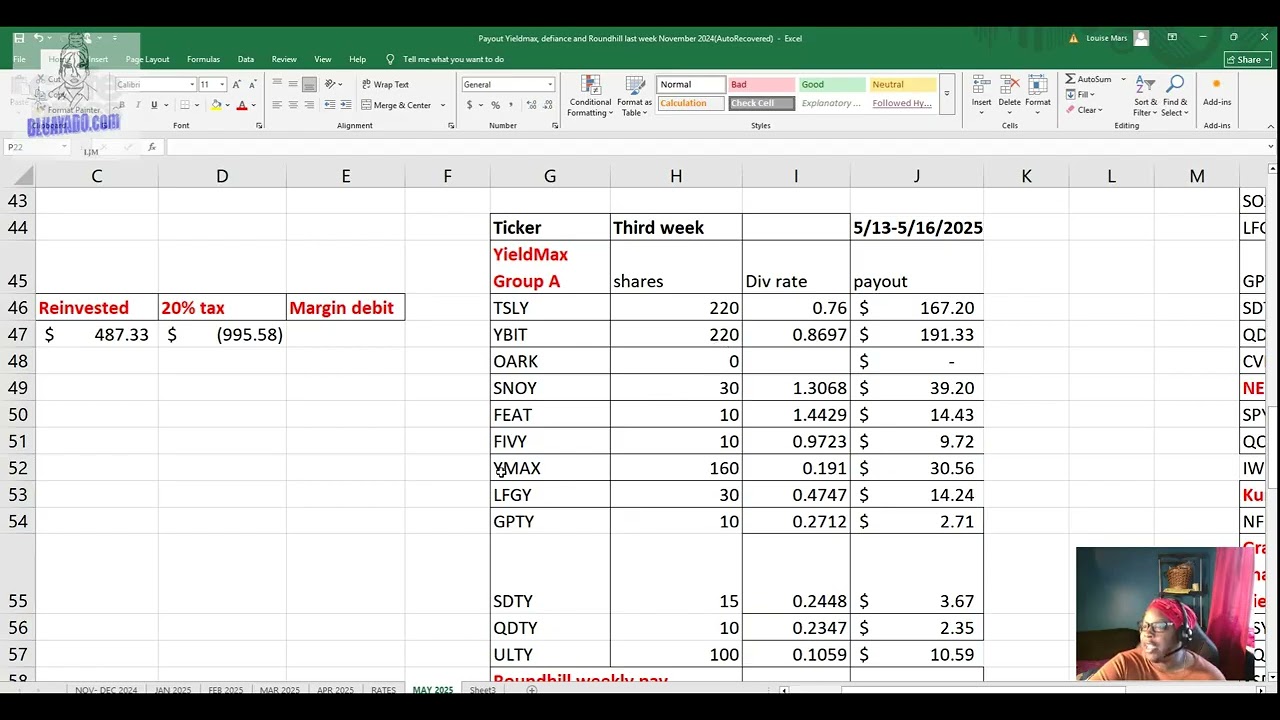Toggle center text horizontally

click(x=293, y=105)
